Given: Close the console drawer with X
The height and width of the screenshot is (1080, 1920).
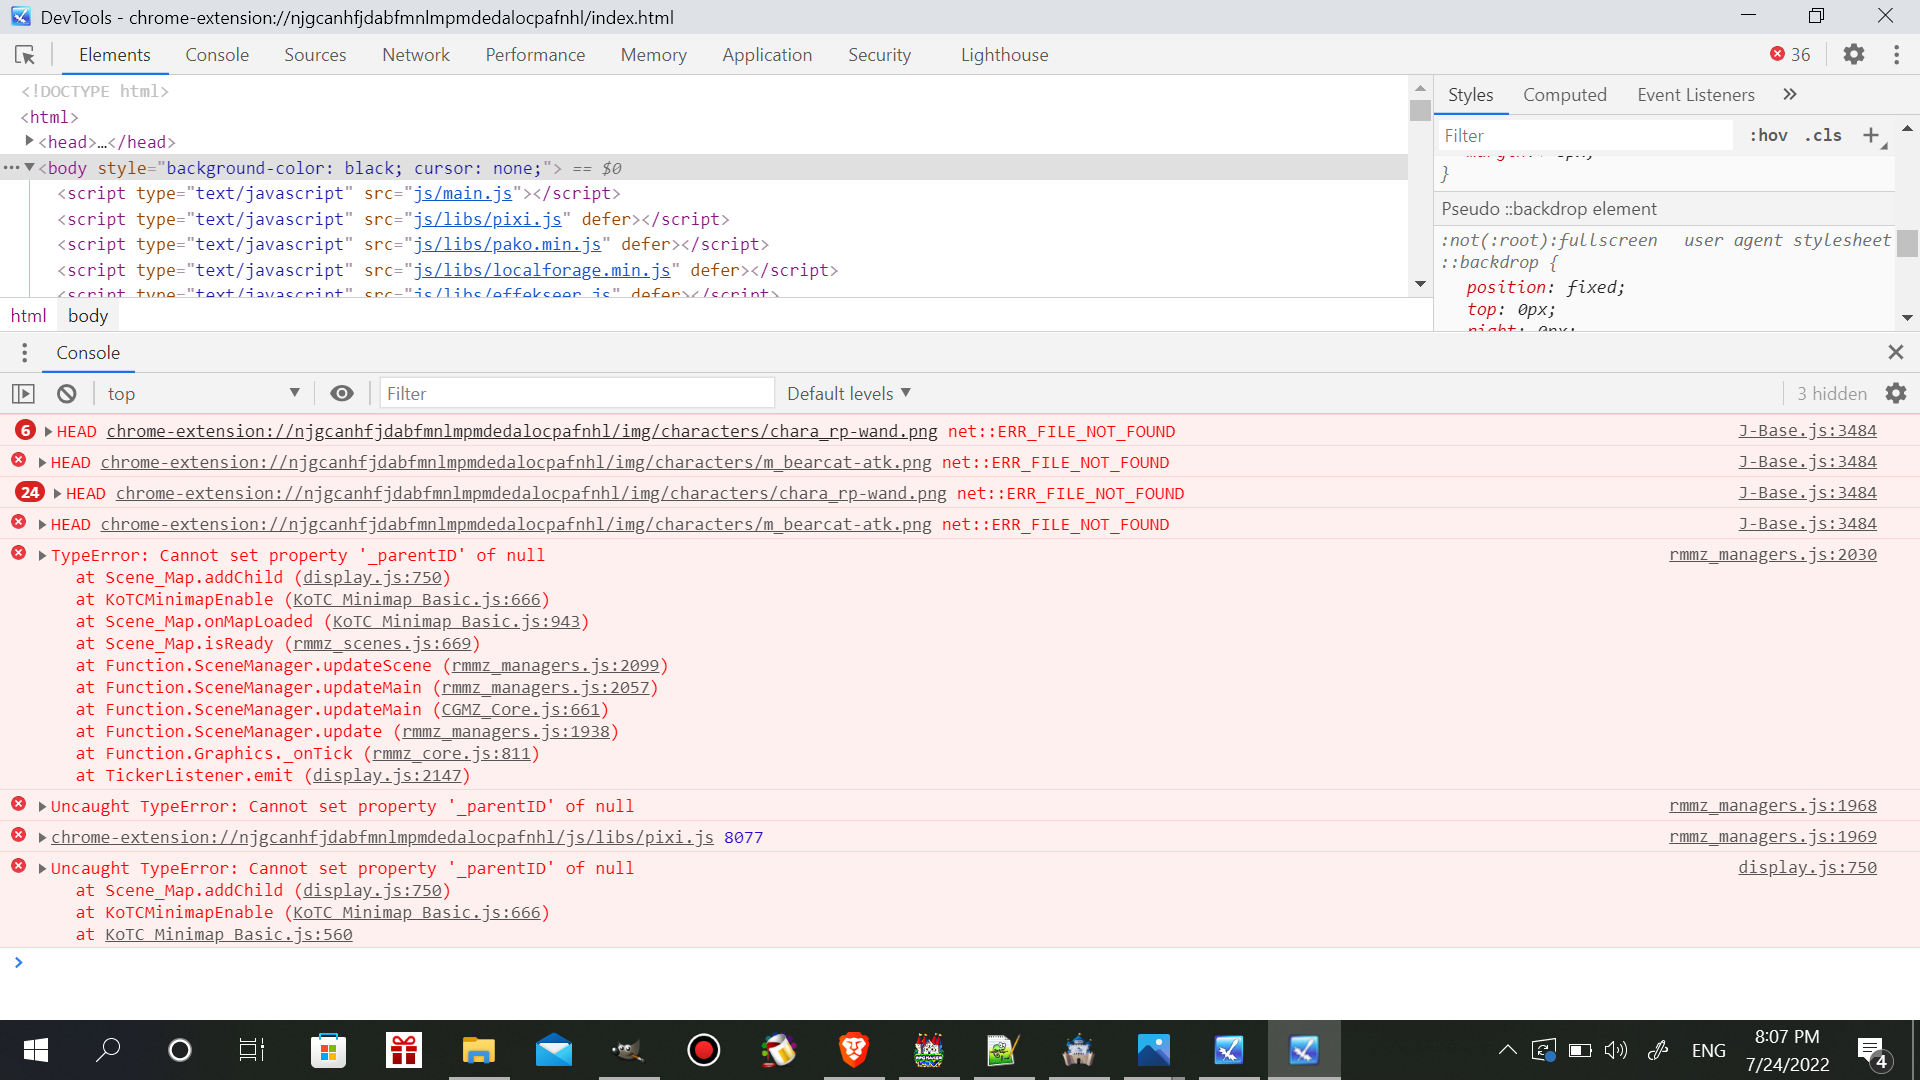Looking at the screenshot, I should pos(1896,352).
